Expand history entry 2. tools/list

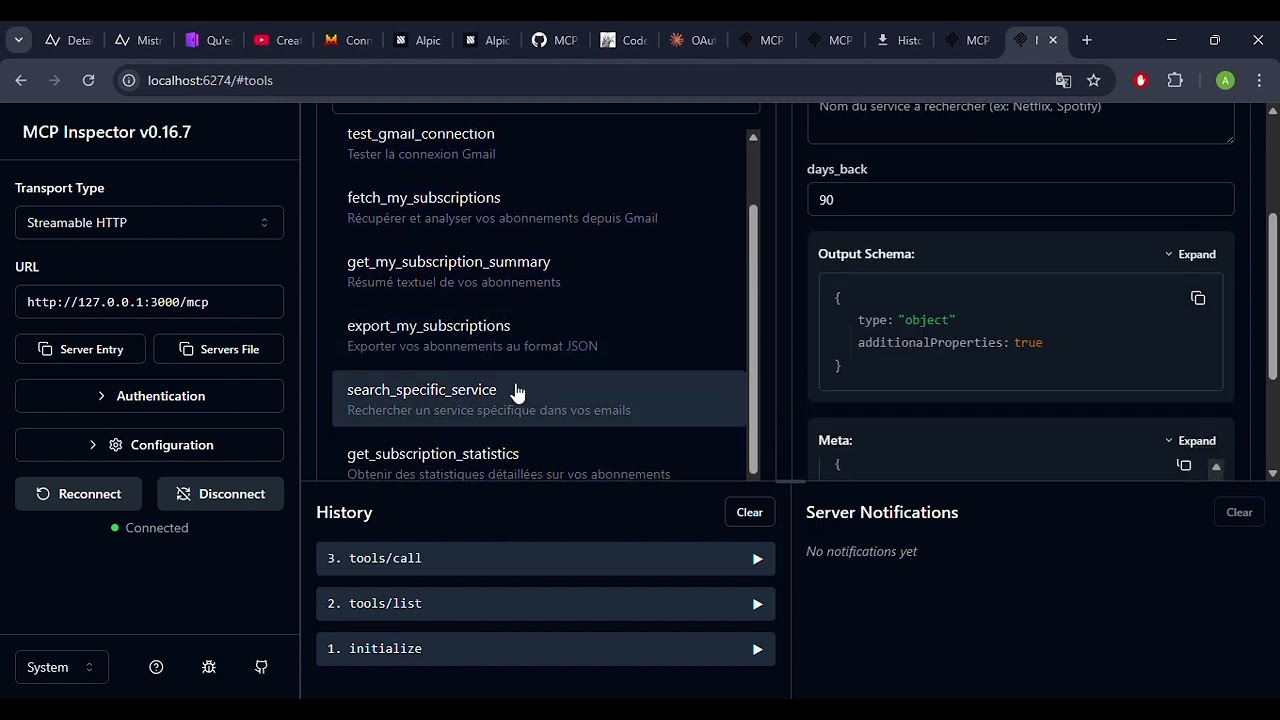coord(545,604)
